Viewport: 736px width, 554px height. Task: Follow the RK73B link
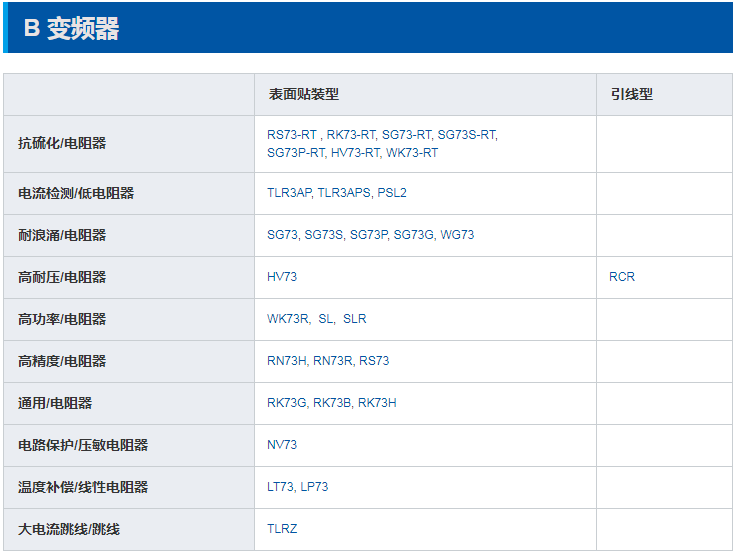pyautogui.click(x=332, y=403)
